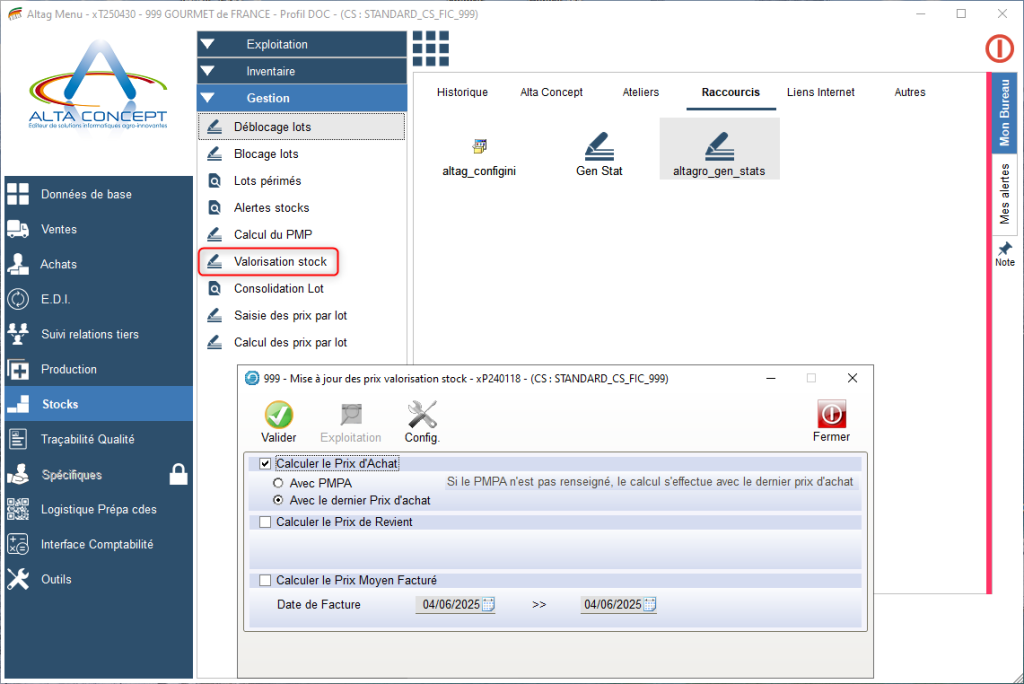
Task: Open the Liens Internet tab
Action: (820, 92)
